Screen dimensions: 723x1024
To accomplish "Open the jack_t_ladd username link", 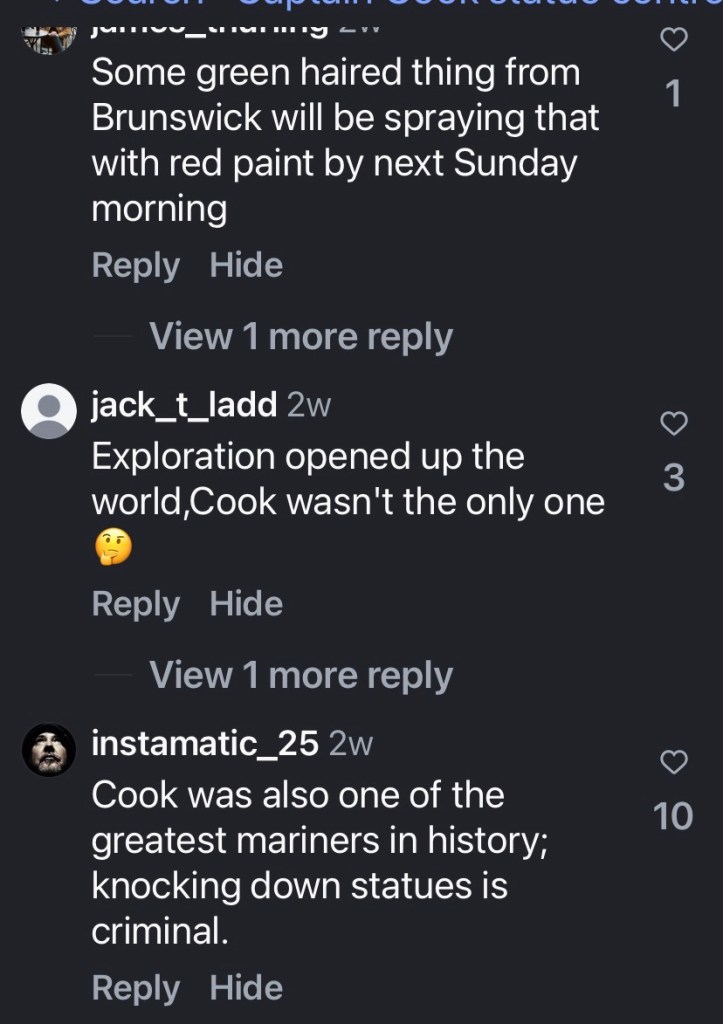I will 184,405.
